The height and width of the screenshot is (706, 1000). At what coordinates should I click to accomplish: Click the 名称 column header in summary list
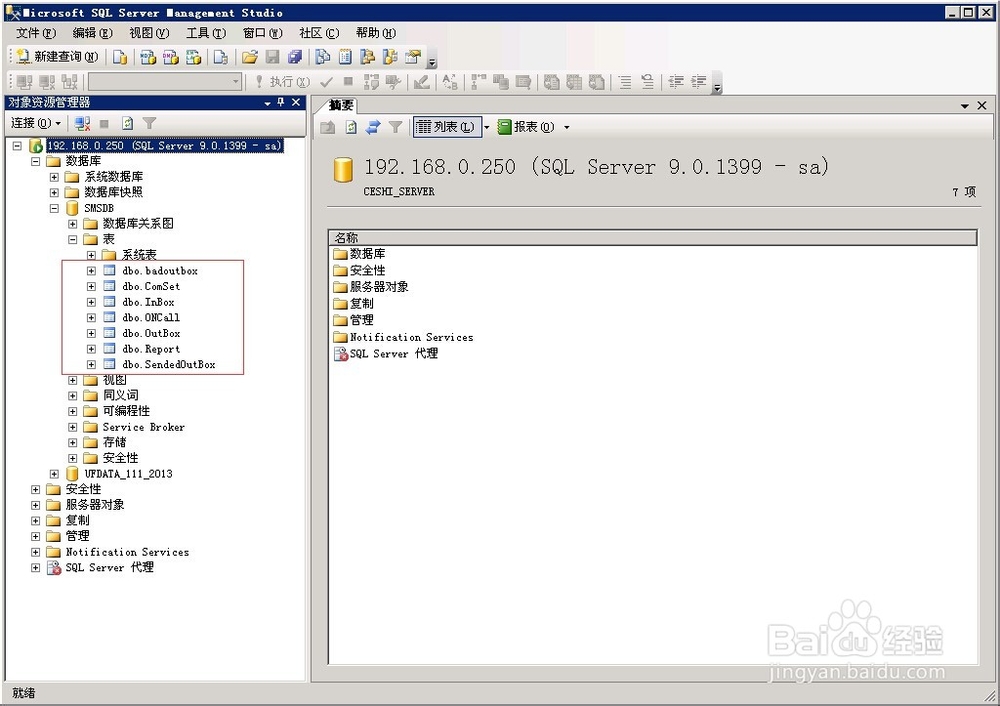[x=652, y=238]
